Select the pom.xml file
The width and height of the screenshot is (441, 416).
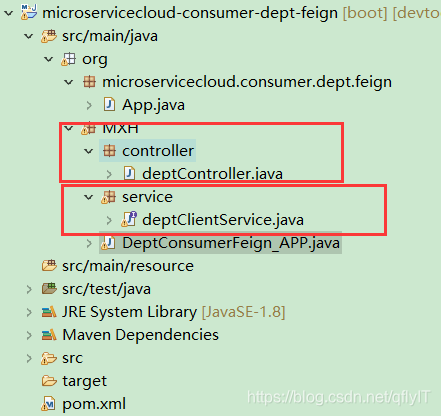pos(94,404)
